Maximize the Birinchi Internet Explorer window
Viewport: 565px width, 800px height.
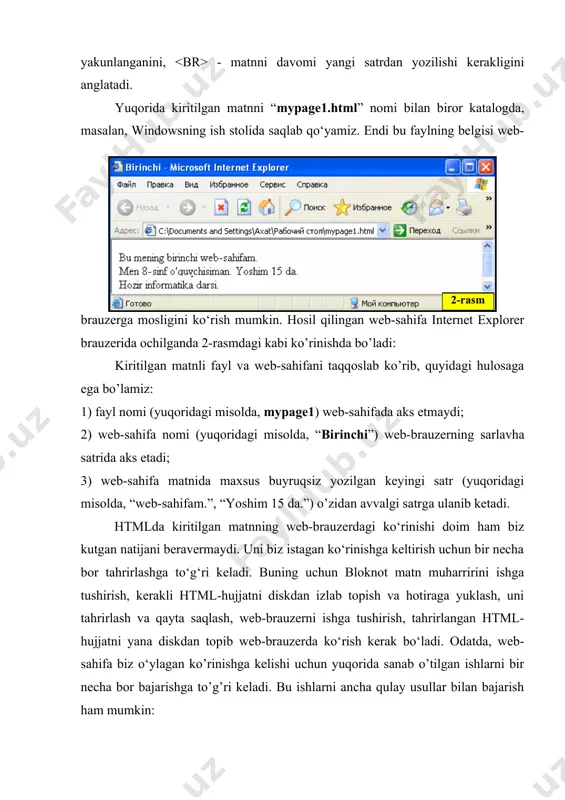pos(469,167)
